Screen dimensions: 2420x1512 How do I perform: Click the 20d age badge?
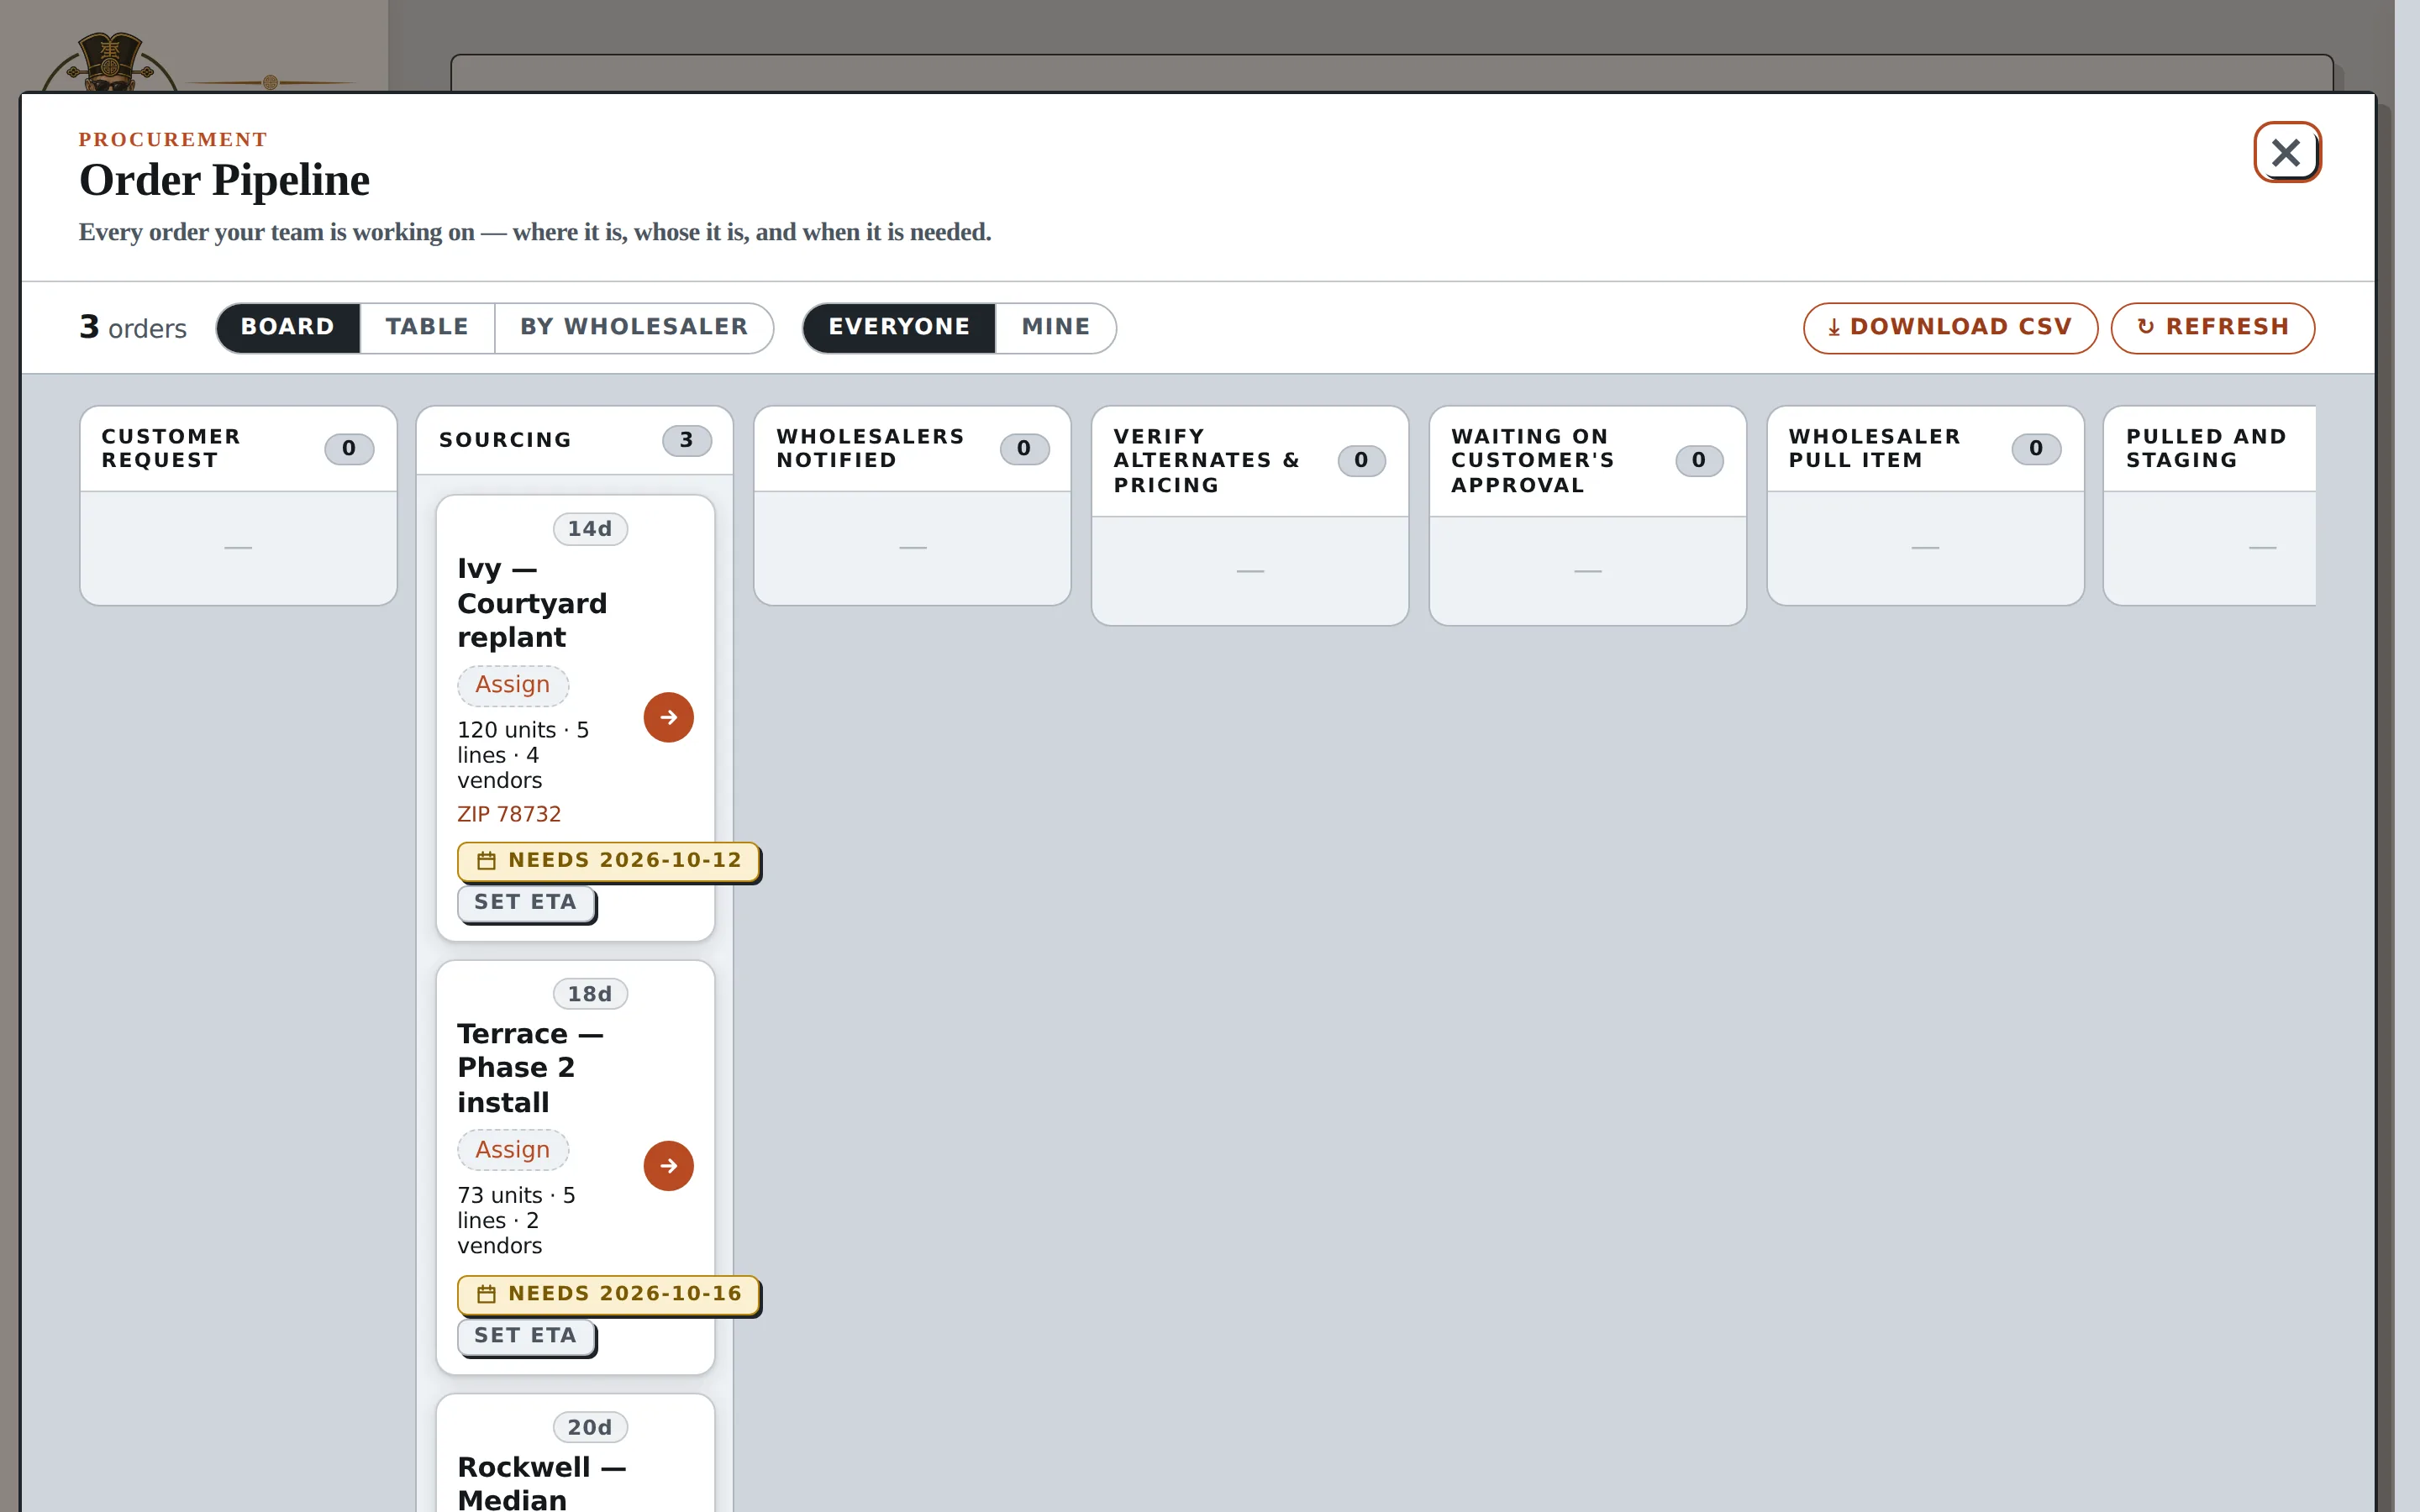point(590,1428)
